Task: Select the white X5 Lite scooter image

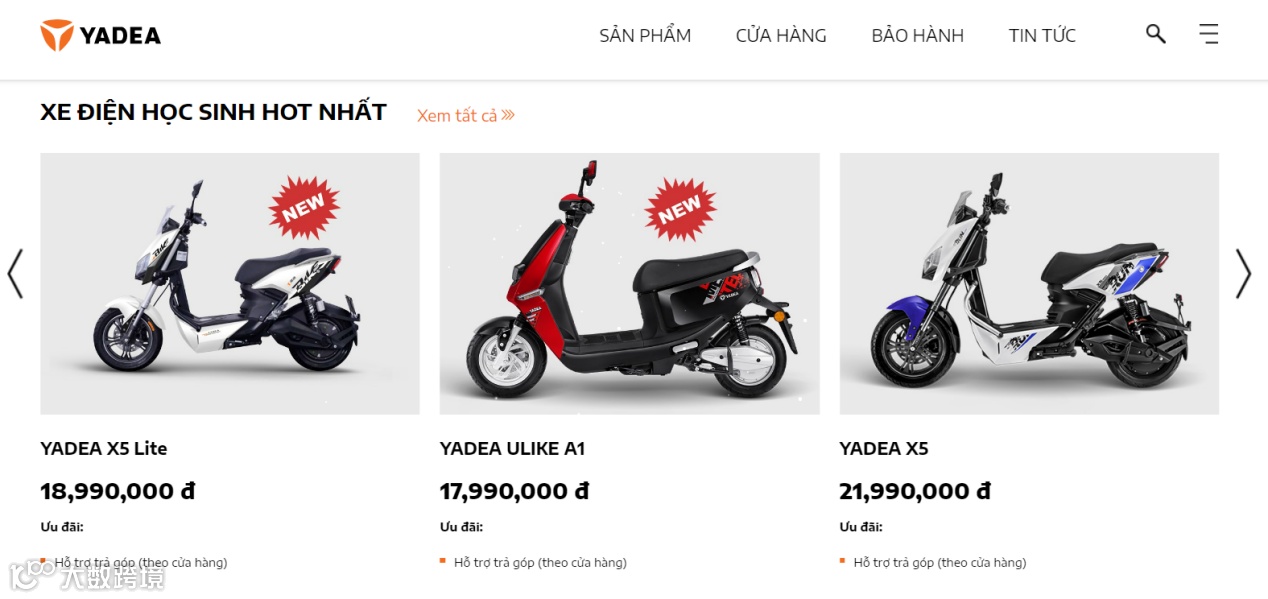Action: [230, 284]
